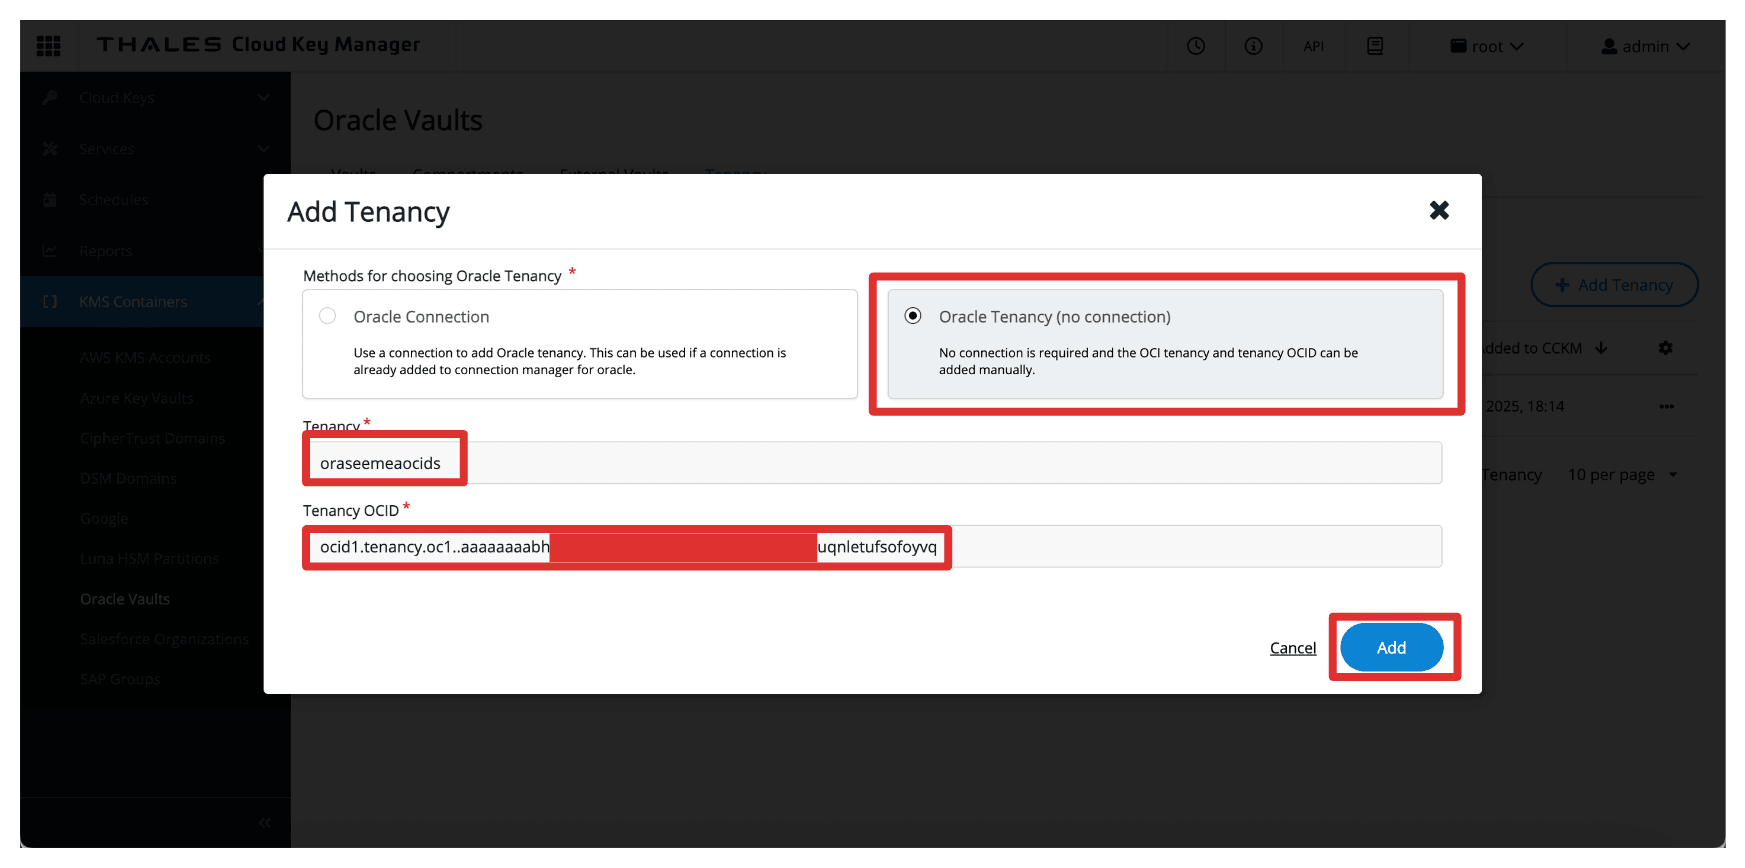Image resolution: width=1745 pixels, height=868 pixels.
Task: Open the table settings gear icon
Action: click(1665, 348)
